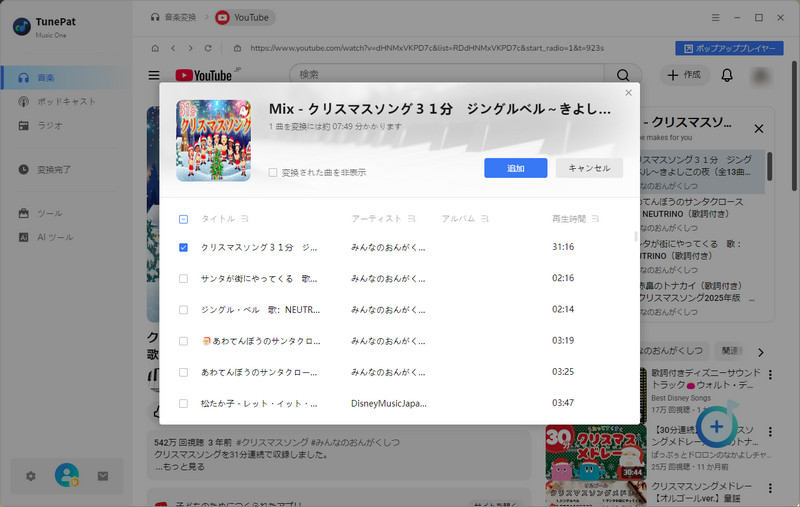Click the YouTube source tab
Screen dimensions: 800x507
click(244, 17)
